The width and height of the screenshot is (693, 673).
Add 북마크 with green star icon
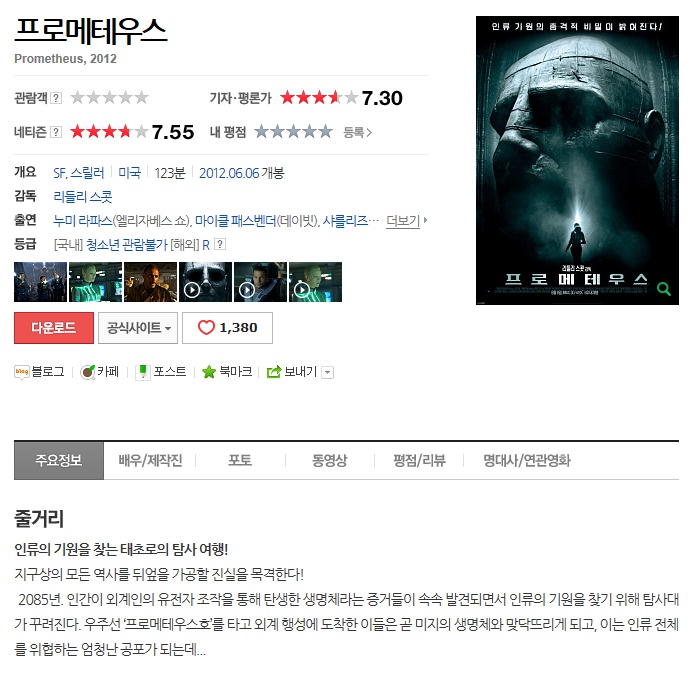coord(209,372)
